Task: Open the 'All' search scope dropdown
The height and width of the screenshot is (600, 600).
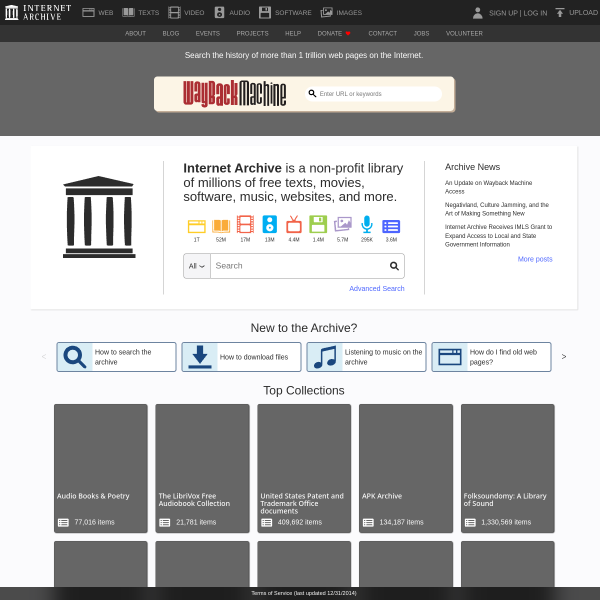Action: coord(197,266)
